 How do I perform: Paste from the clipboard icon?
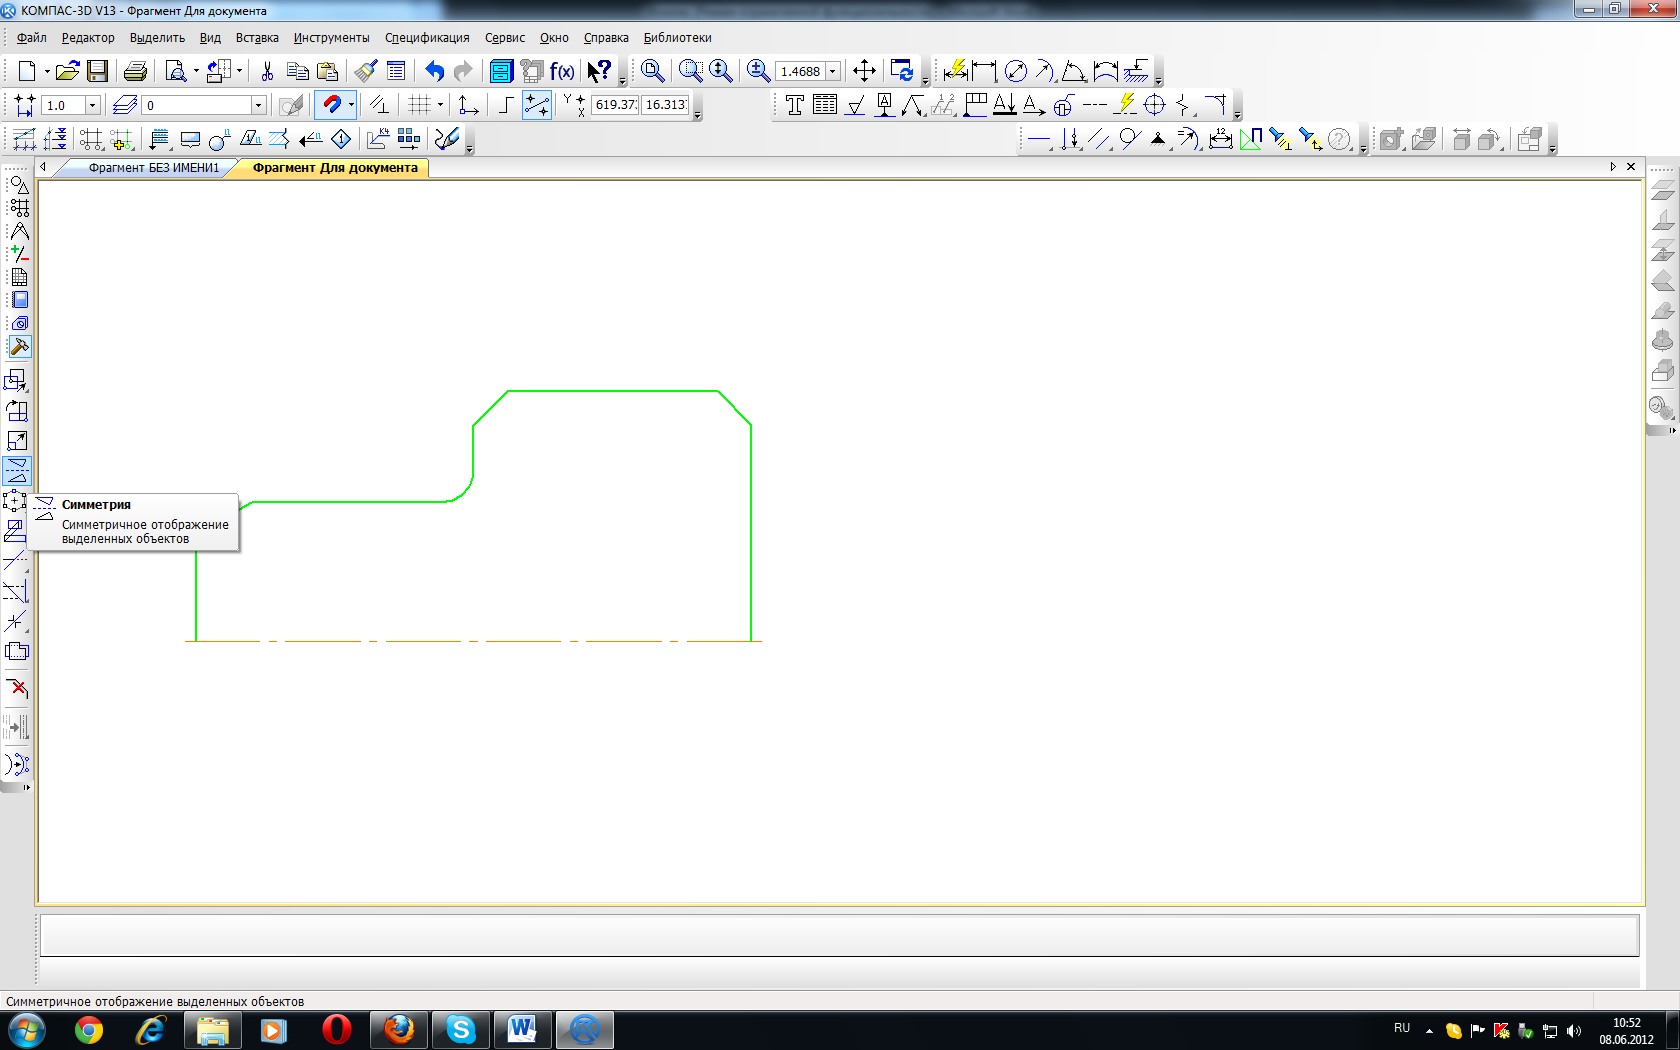click(x=327, y=71)
